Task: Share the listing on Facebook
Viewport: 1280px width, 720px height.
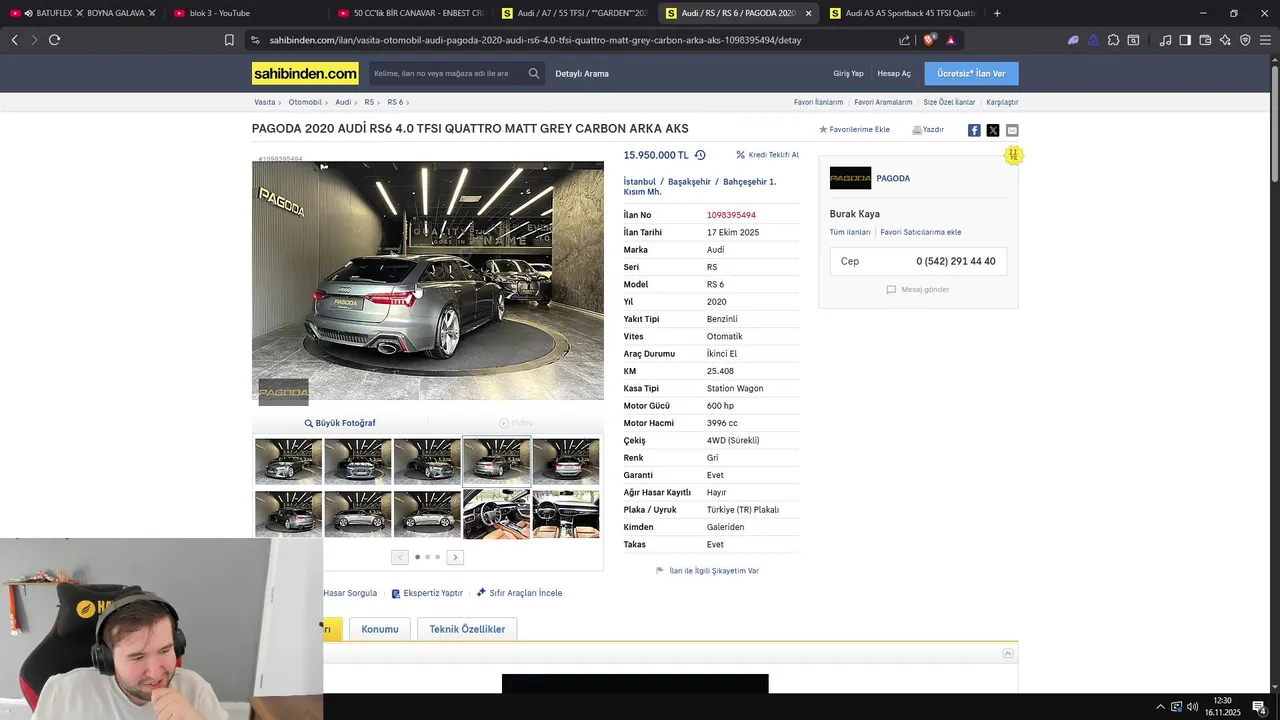Action: (x=974, y=130)
